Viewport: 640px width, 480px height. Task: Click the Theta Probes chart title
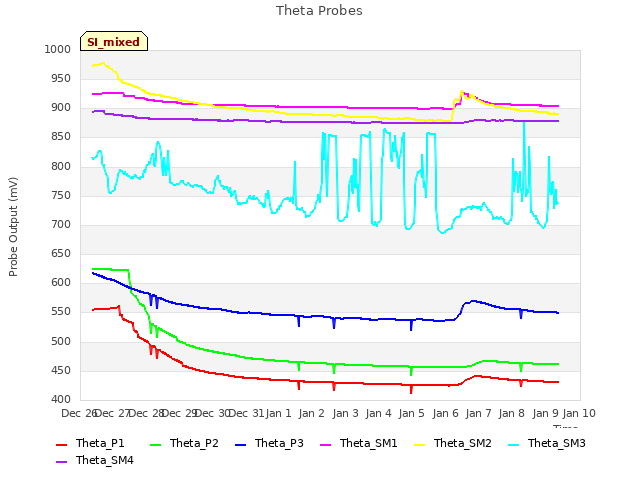click(x=319, y=11)
